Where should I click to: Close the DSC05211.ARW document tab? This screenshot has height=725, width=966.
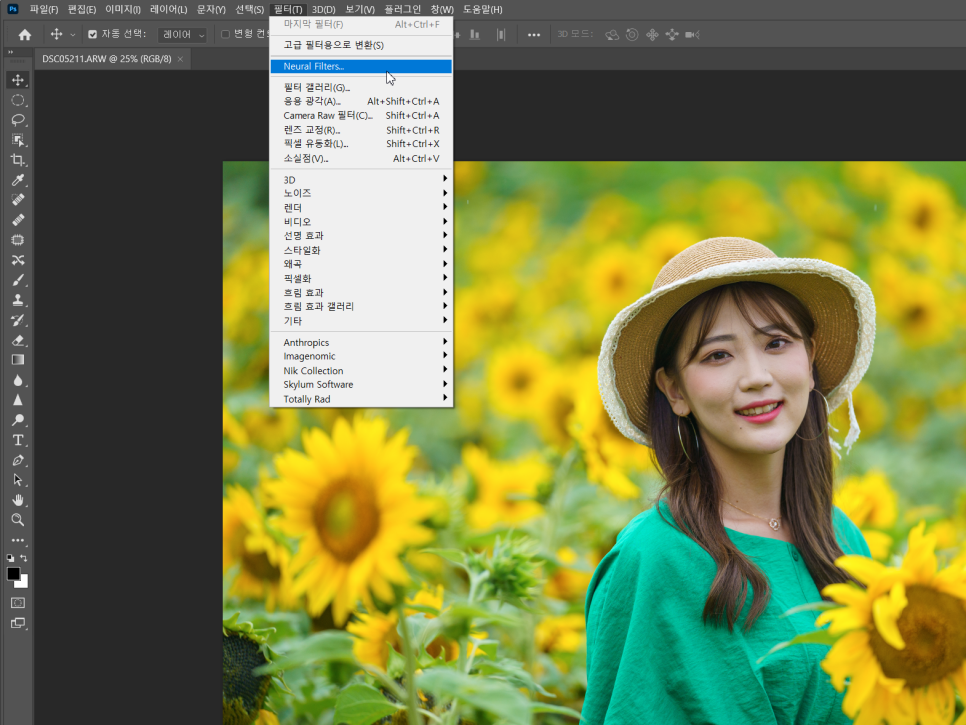180,59
